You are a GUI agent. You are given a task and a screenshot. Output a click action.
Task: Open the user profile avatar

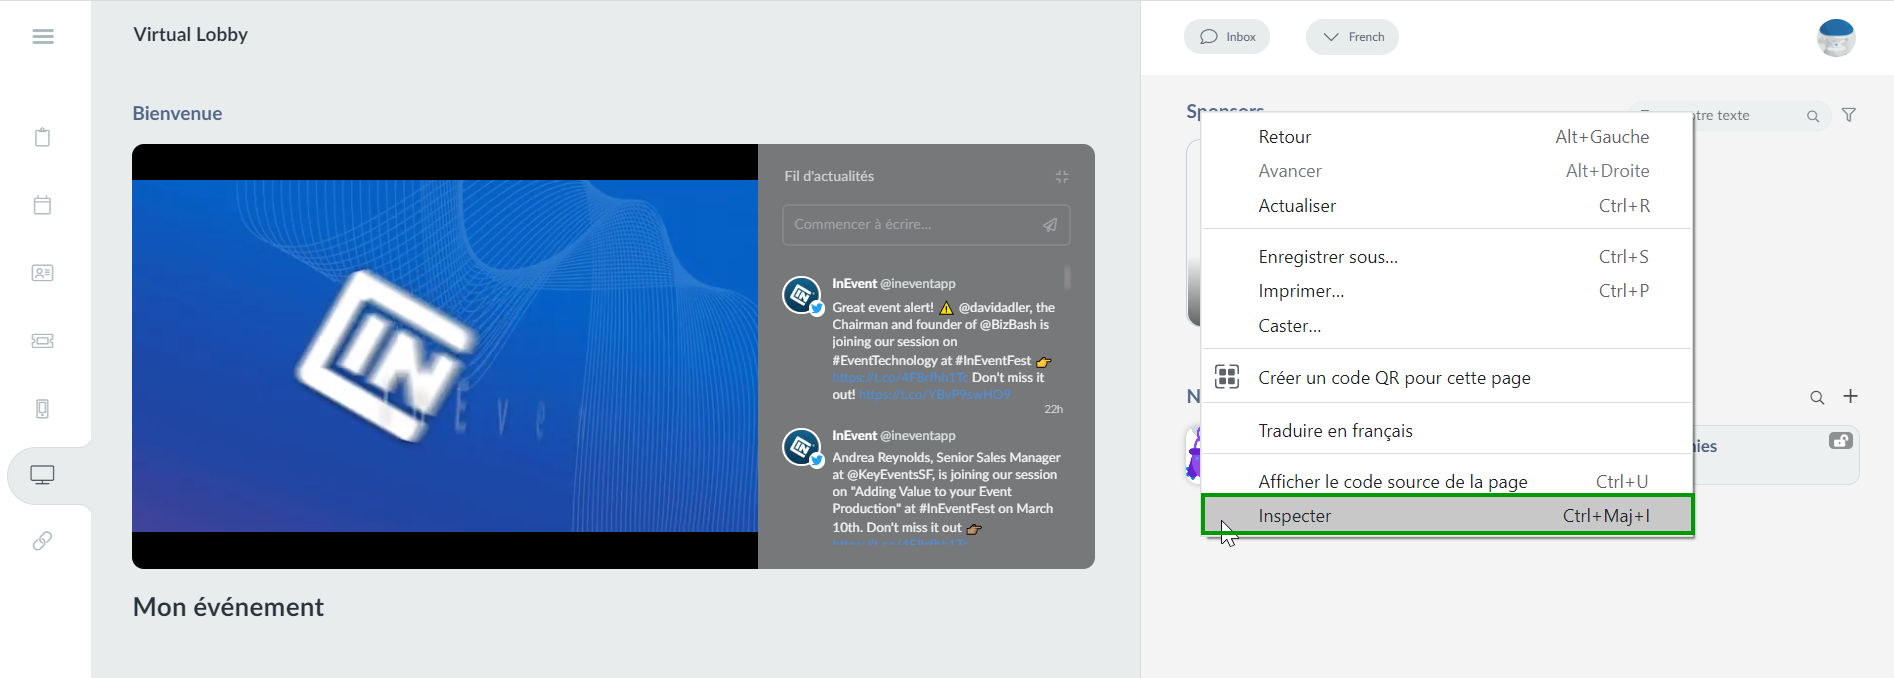(x=1836, y=37)
